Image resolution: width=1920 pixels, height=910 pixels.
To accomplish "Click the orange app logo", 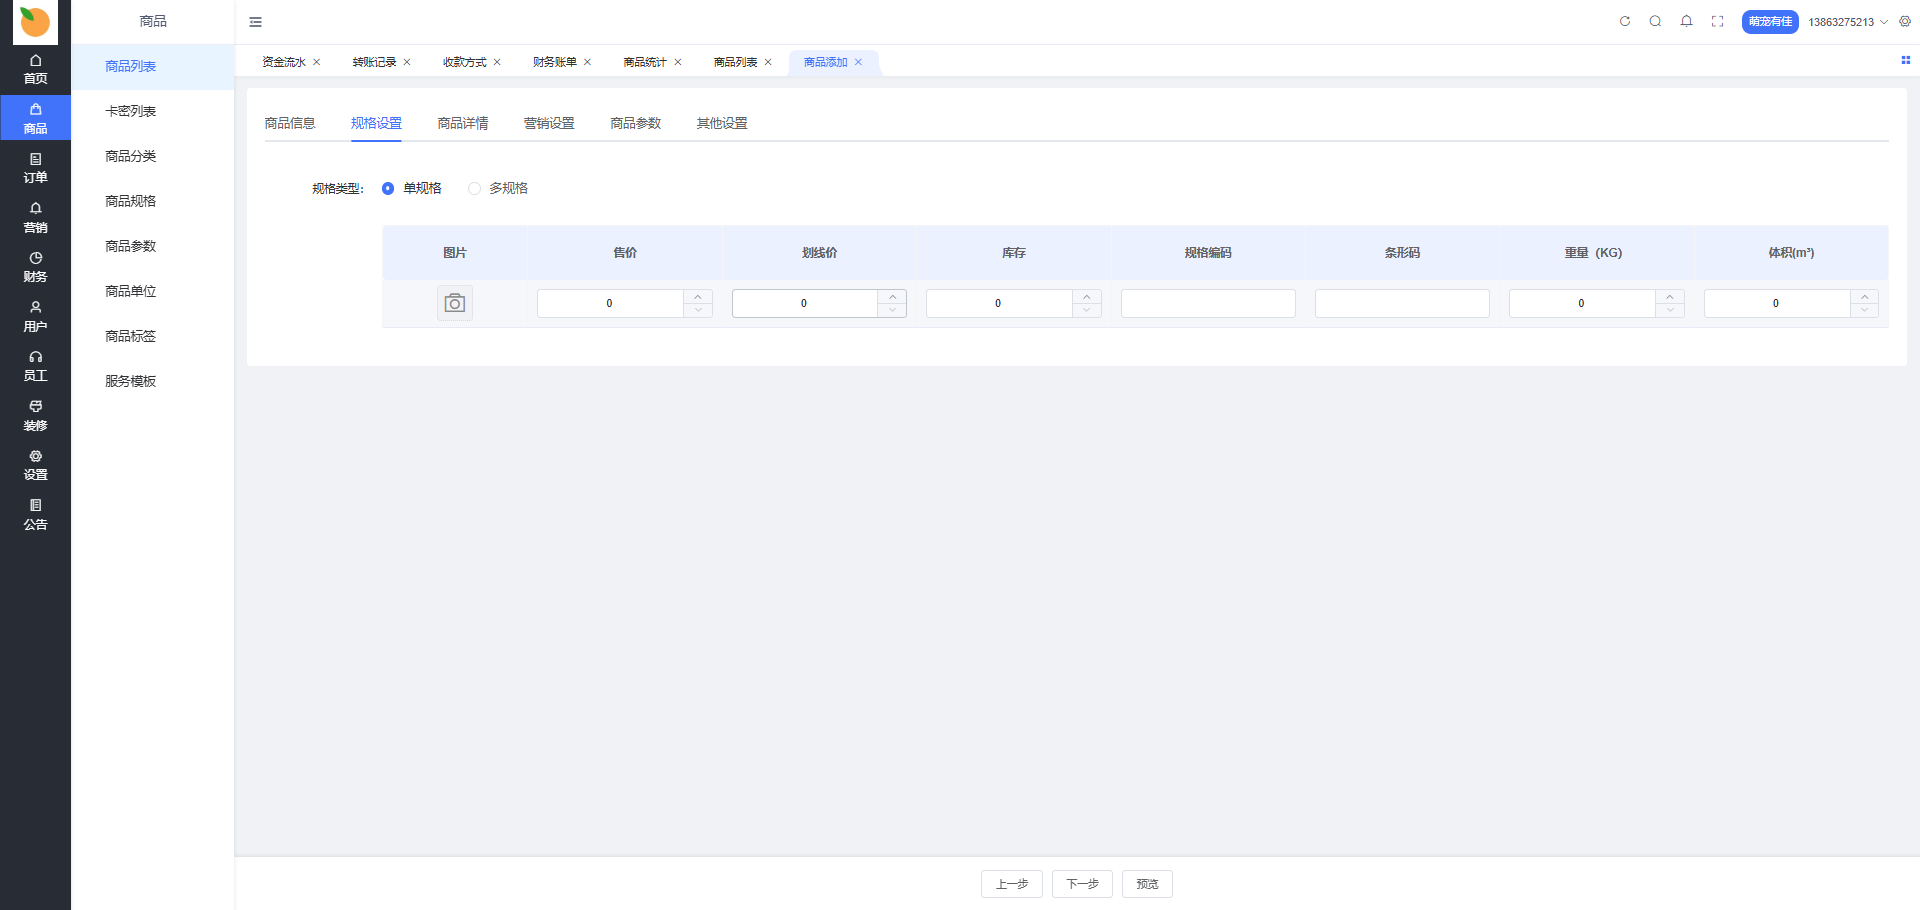I will click(x=35, y=21).
